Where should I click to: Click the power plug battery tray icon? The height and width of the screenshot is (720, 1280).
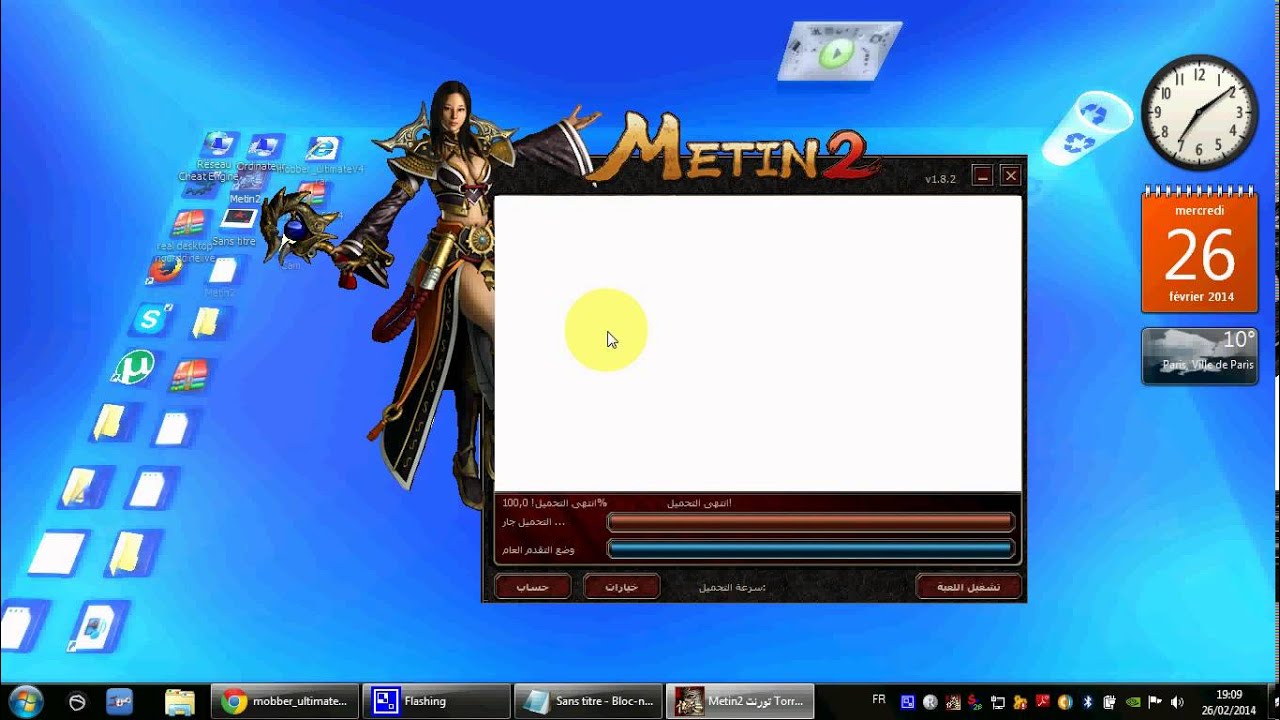click(x=1109, y=702)
